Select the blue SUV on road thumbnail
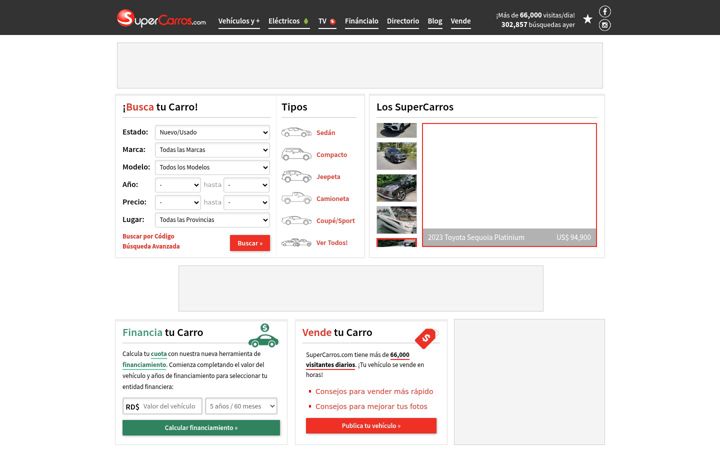720x450 pixels. 397,156
